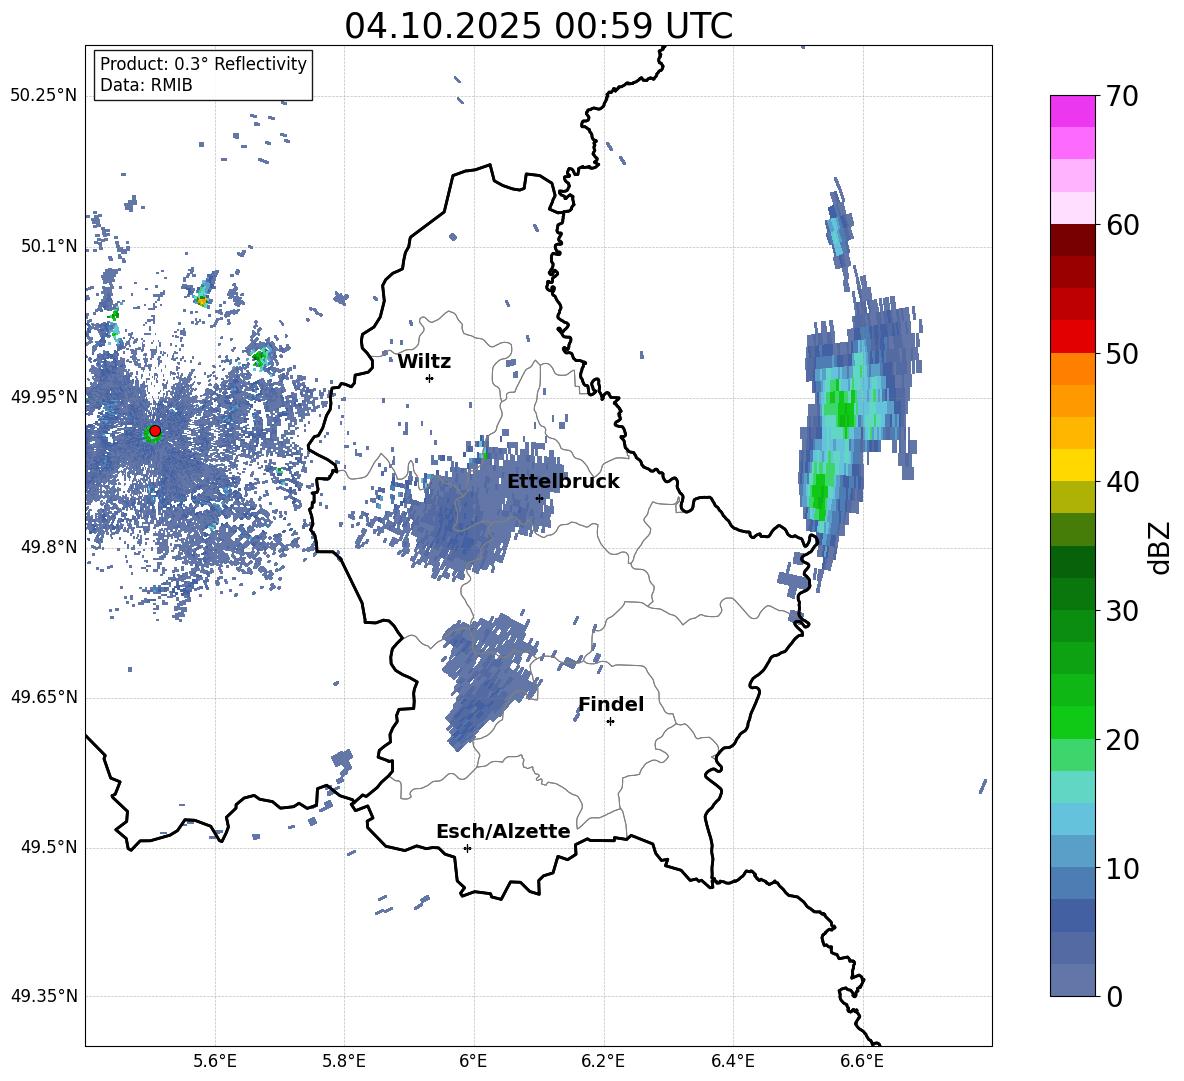Click the red radar site marker dot
The image size is (1184, 1081).
click(155, 431)
